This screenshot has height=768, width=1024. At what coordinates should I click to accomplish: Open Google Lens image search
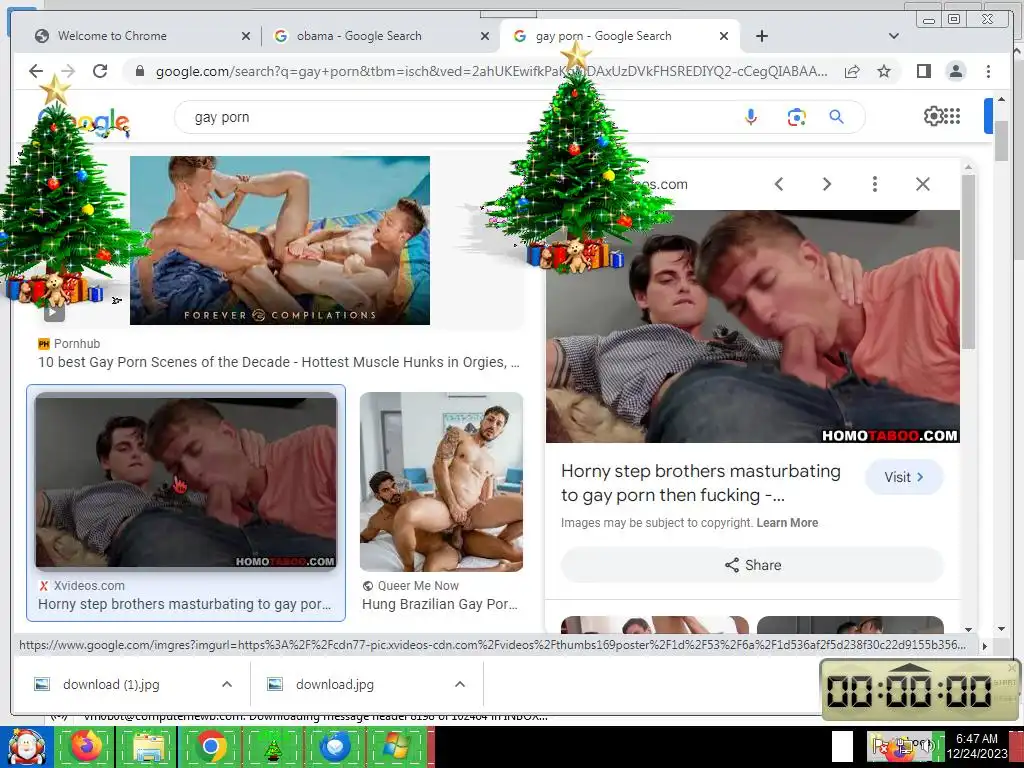click(x=796, y=118)
